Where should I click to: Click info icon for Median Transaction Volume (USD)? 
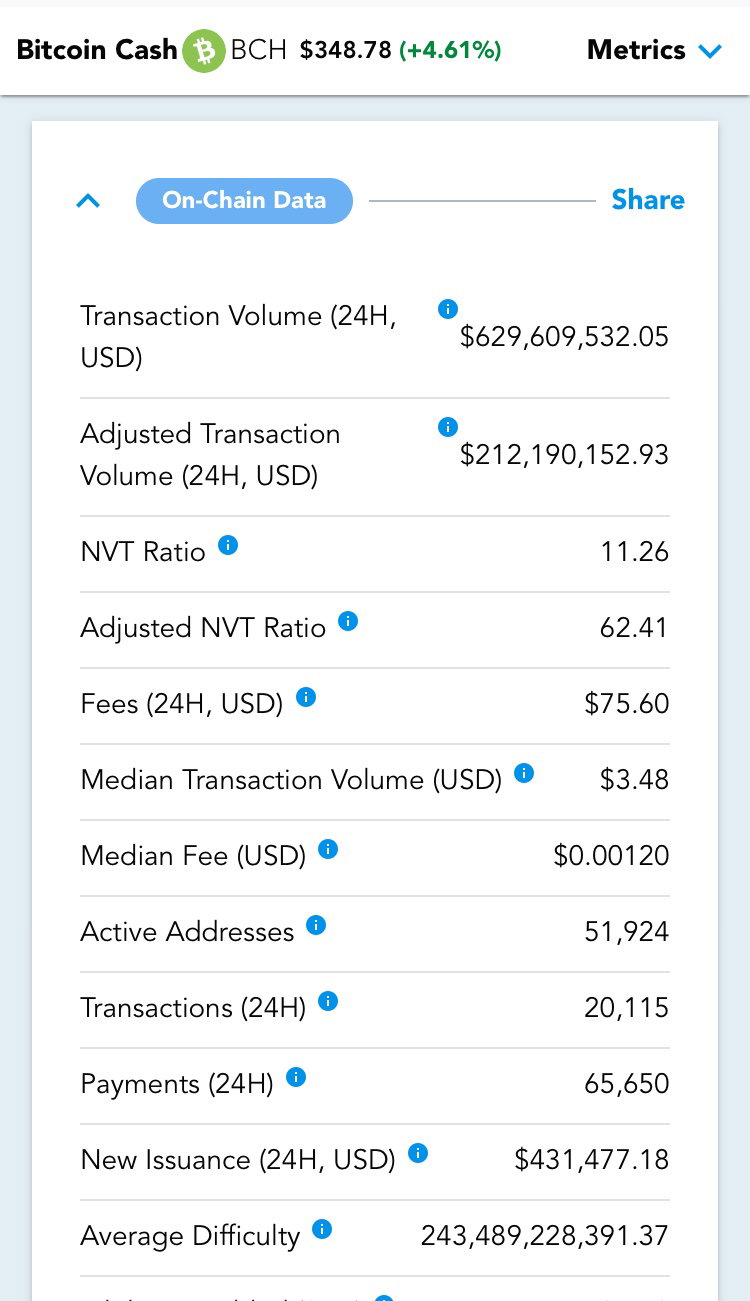pyautogui.click(x=524, y=773)
